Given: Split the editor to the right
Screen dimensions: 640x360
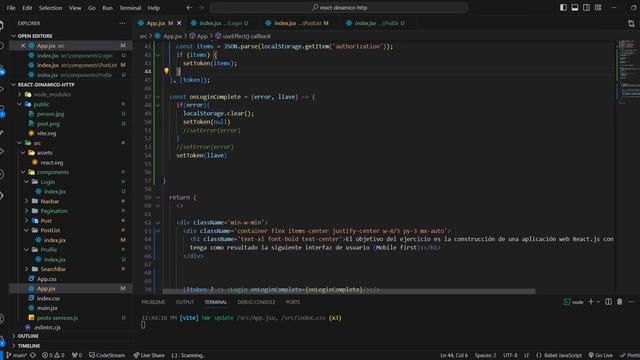Looking at the screenshot, I should pyautogui.click(x=631, y=24).
